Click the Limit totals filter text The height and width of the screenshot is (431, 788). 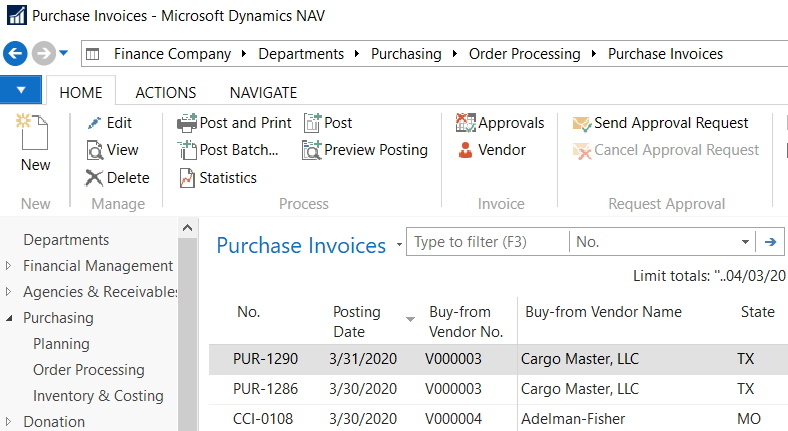coord(709,276)
